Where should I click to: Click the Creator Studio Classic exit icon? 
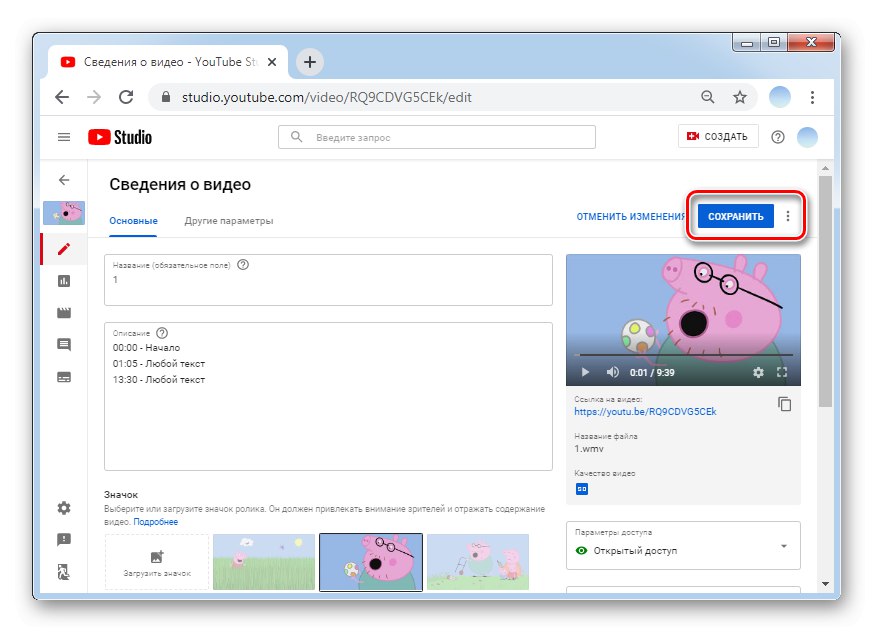pyautogui.click(x=64, y=572)
